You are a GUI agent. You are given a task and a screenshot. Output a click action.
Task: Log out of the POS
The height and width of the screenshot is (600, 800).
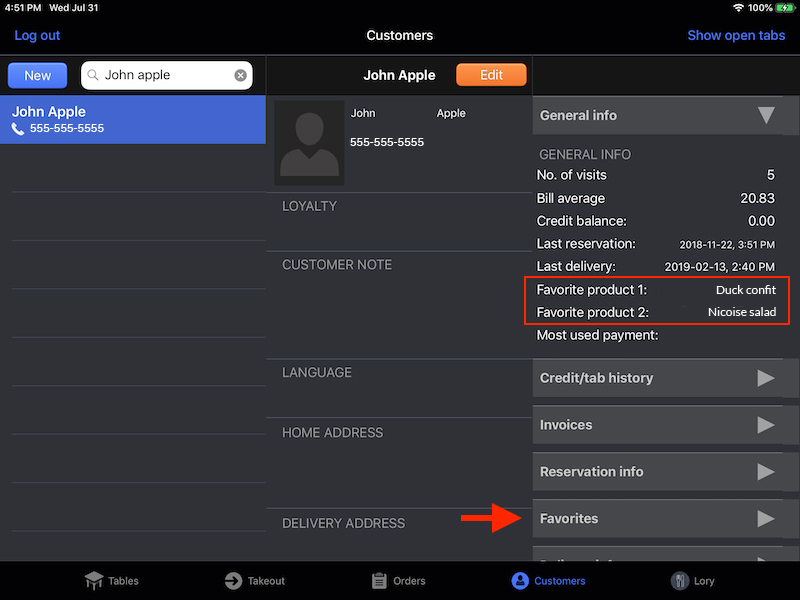pos(37,35)
